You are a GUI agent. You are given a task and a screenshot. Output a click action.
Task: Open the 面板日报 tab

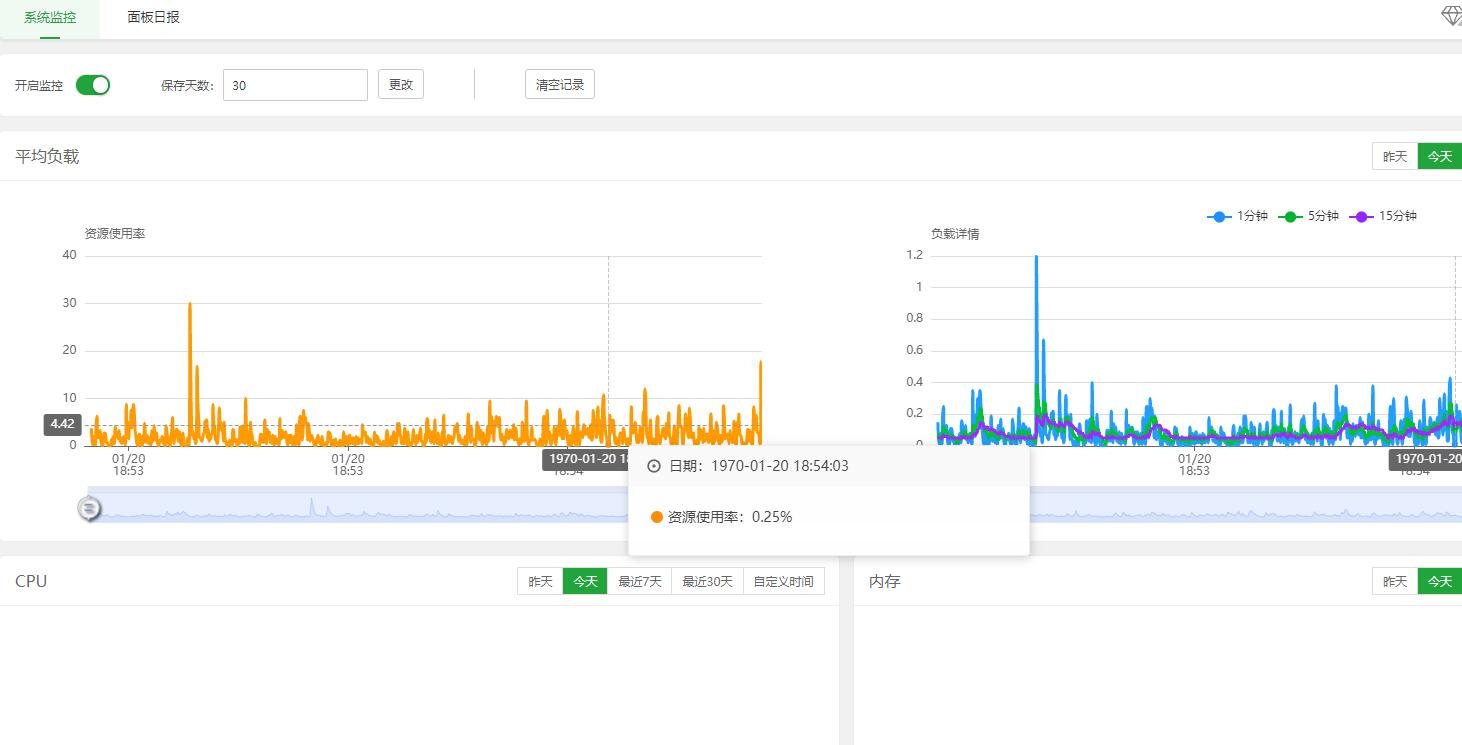pyautogui.click(x=154, y=18)
